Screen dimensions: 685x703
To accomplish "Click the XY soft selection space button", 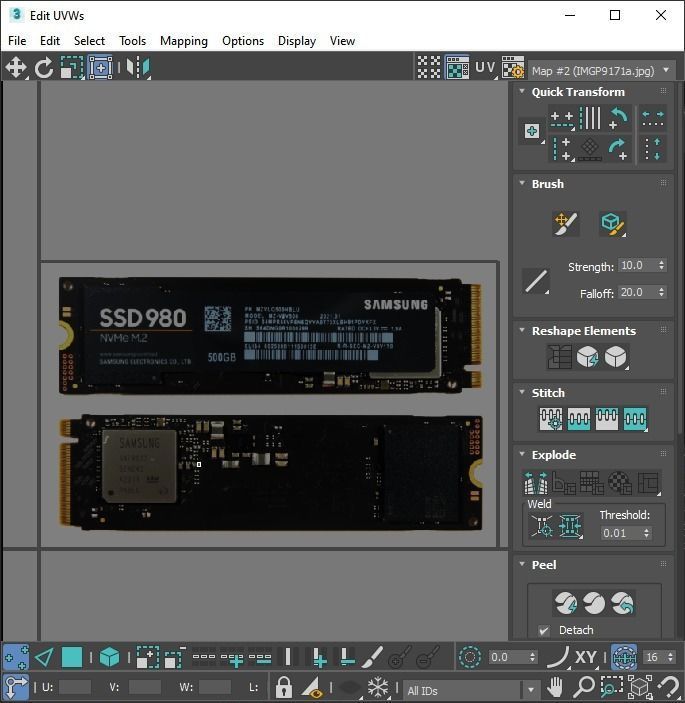I will click(x=585, y=657).
